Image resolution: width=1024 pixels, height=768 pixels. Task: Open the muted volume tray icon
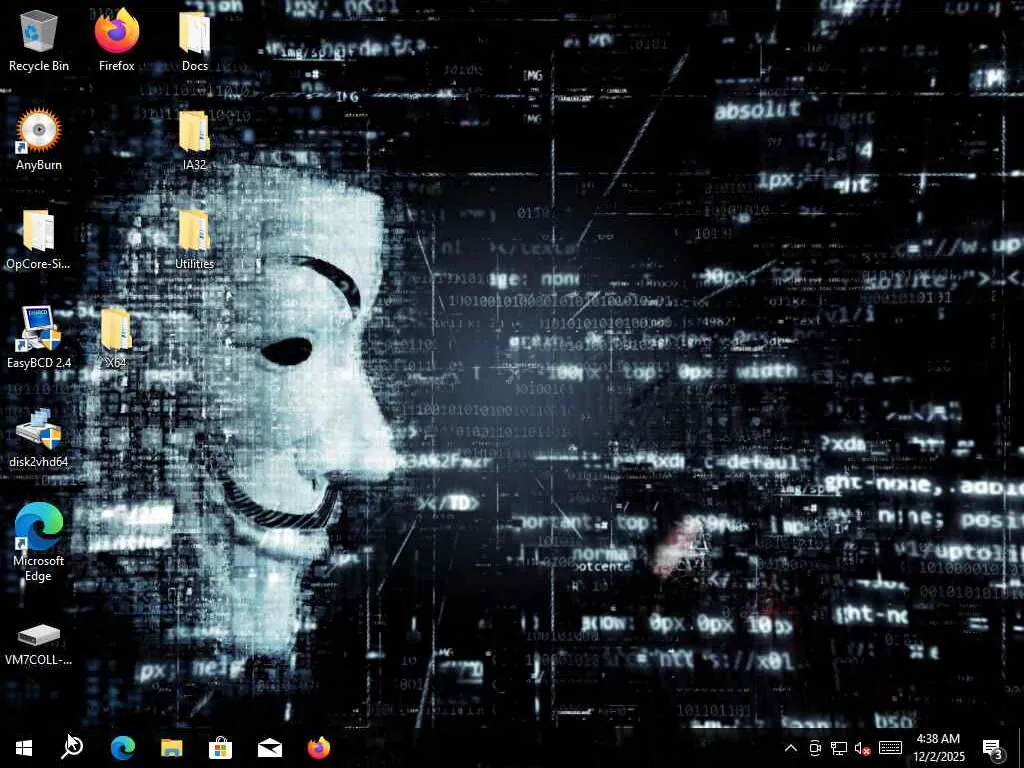tap(863, 748)
